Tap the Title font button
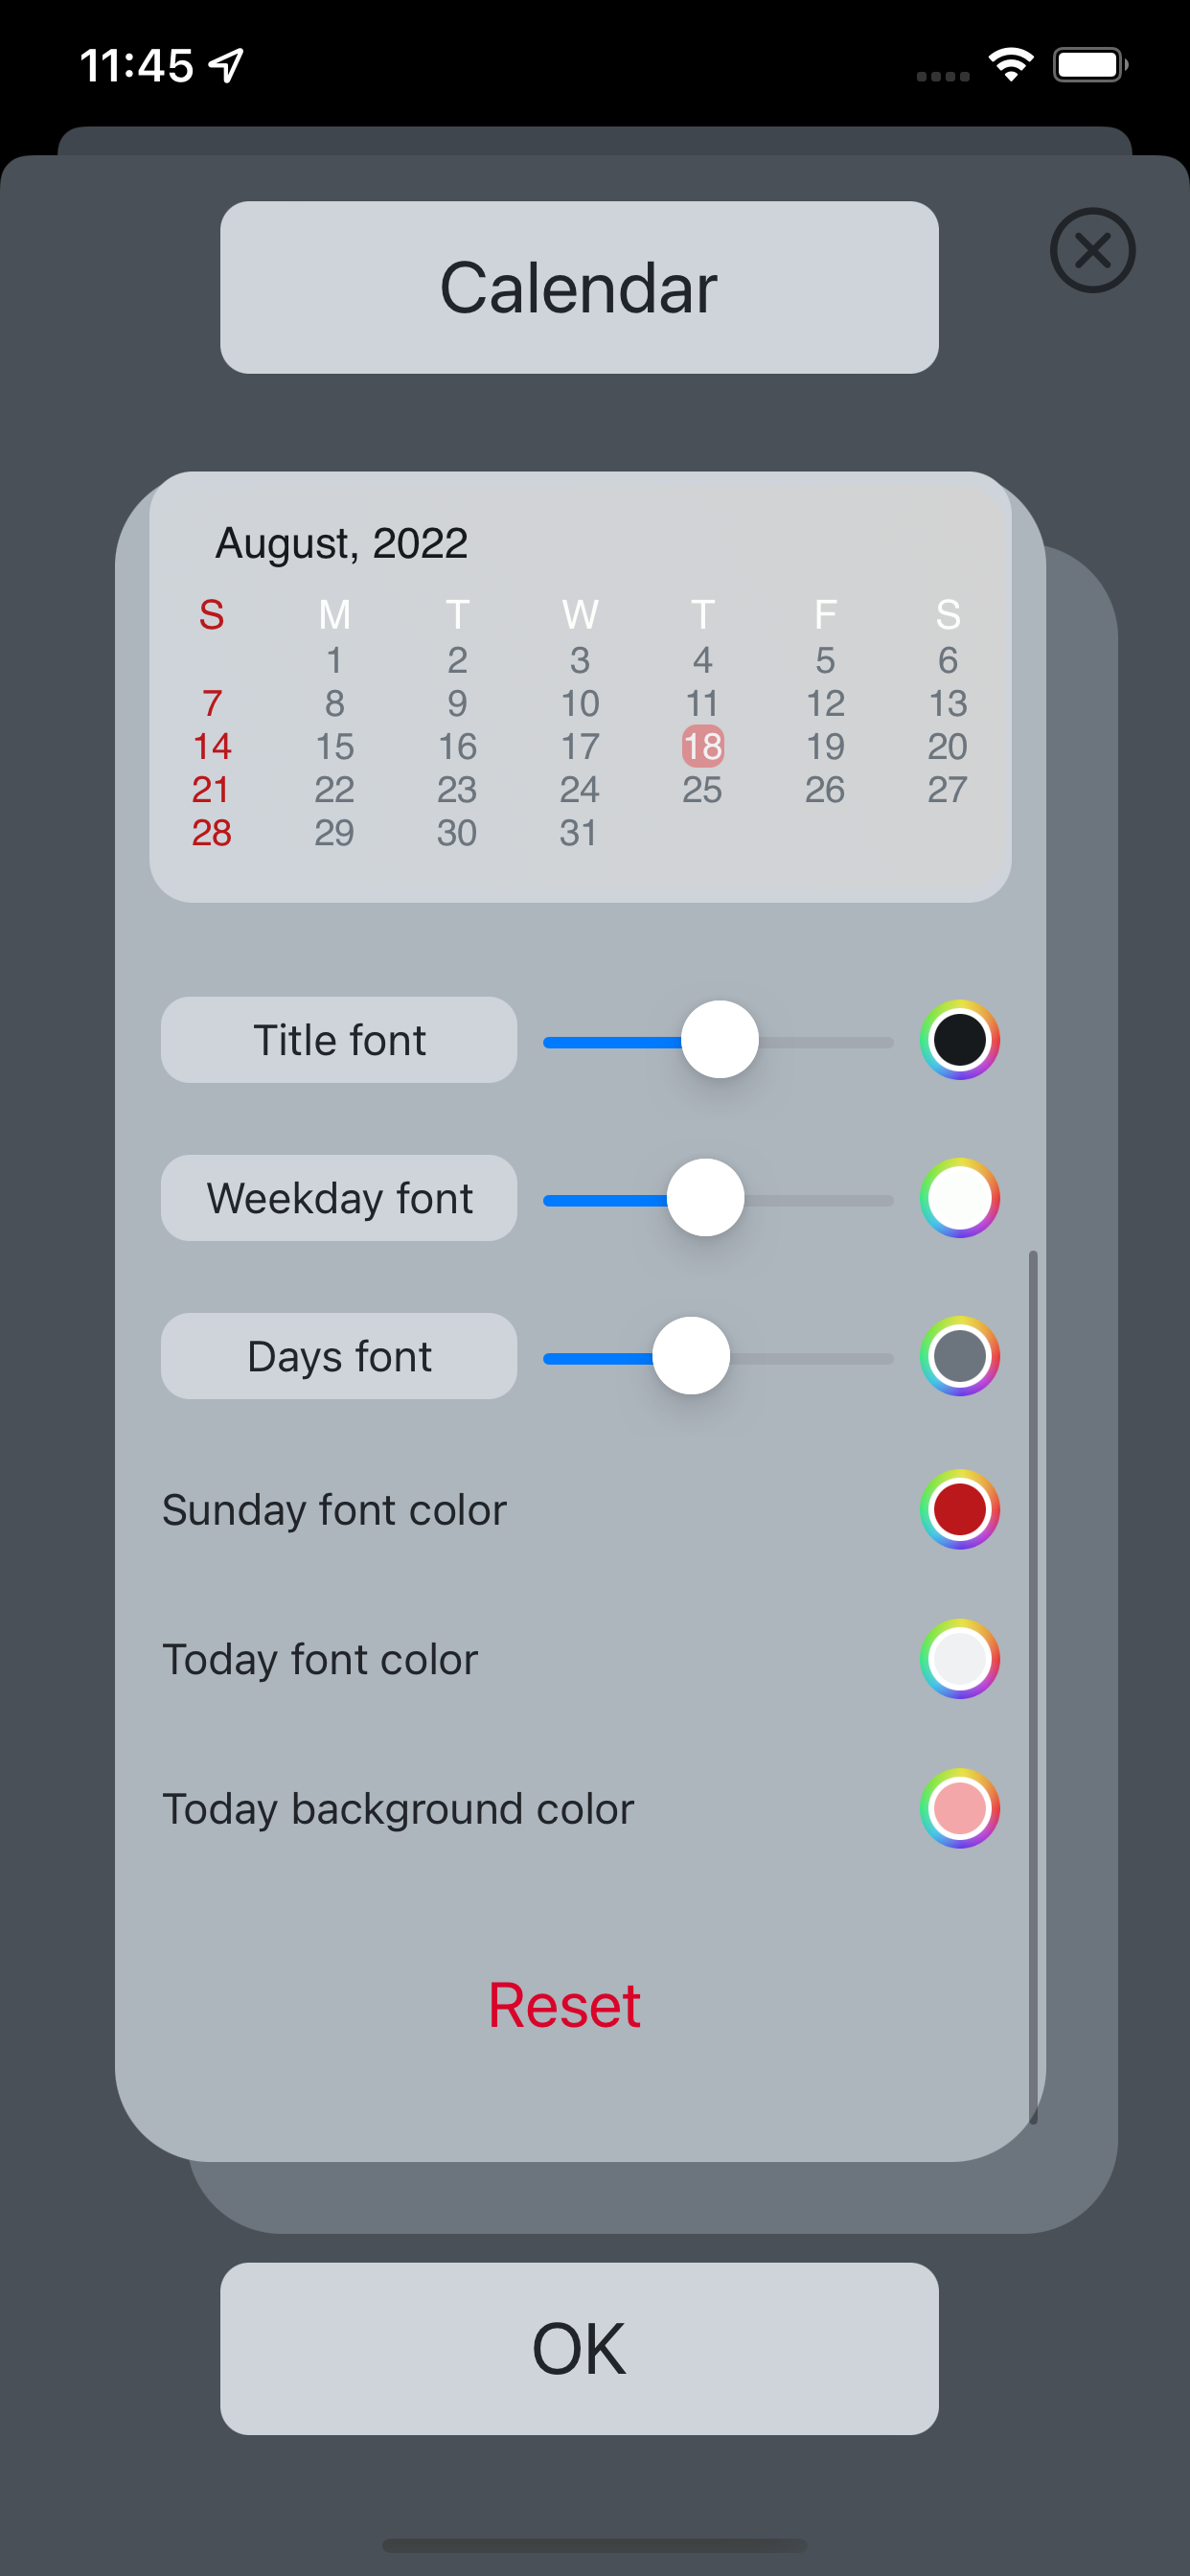Image resolution: width=1190 pixels, height=2576 pixels. click(339, 1039)
